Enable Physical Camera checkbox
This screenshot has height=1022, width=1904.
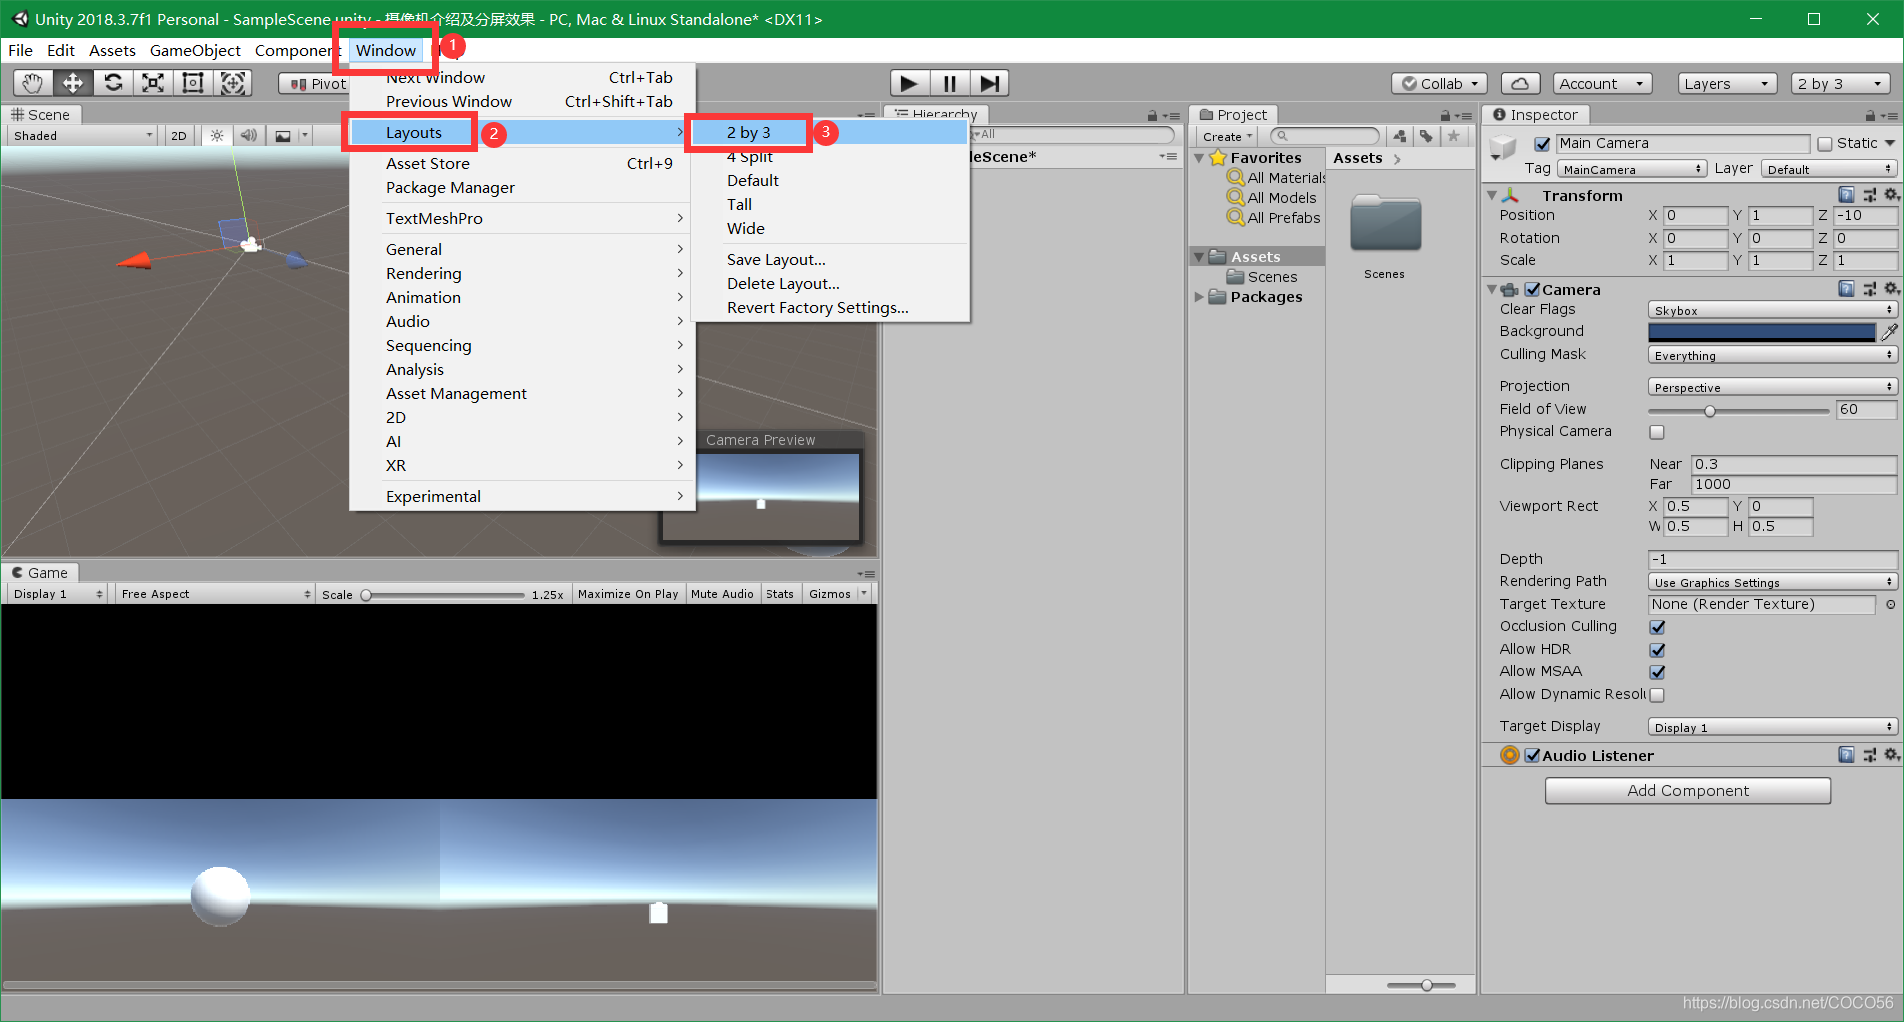tap(1657, 432)
